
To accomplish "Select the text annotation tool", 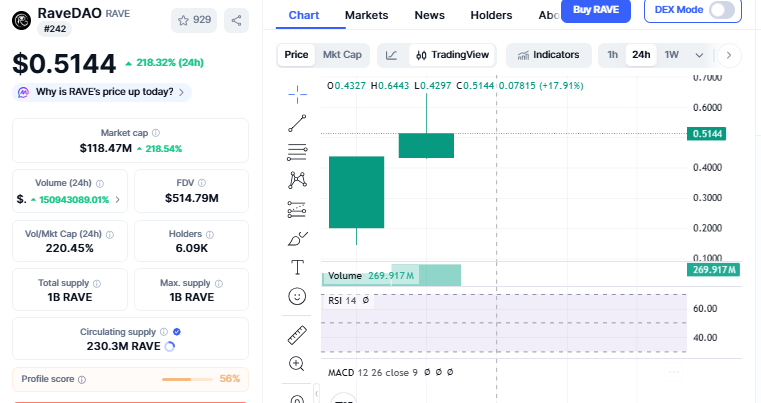I will [297, 267].
